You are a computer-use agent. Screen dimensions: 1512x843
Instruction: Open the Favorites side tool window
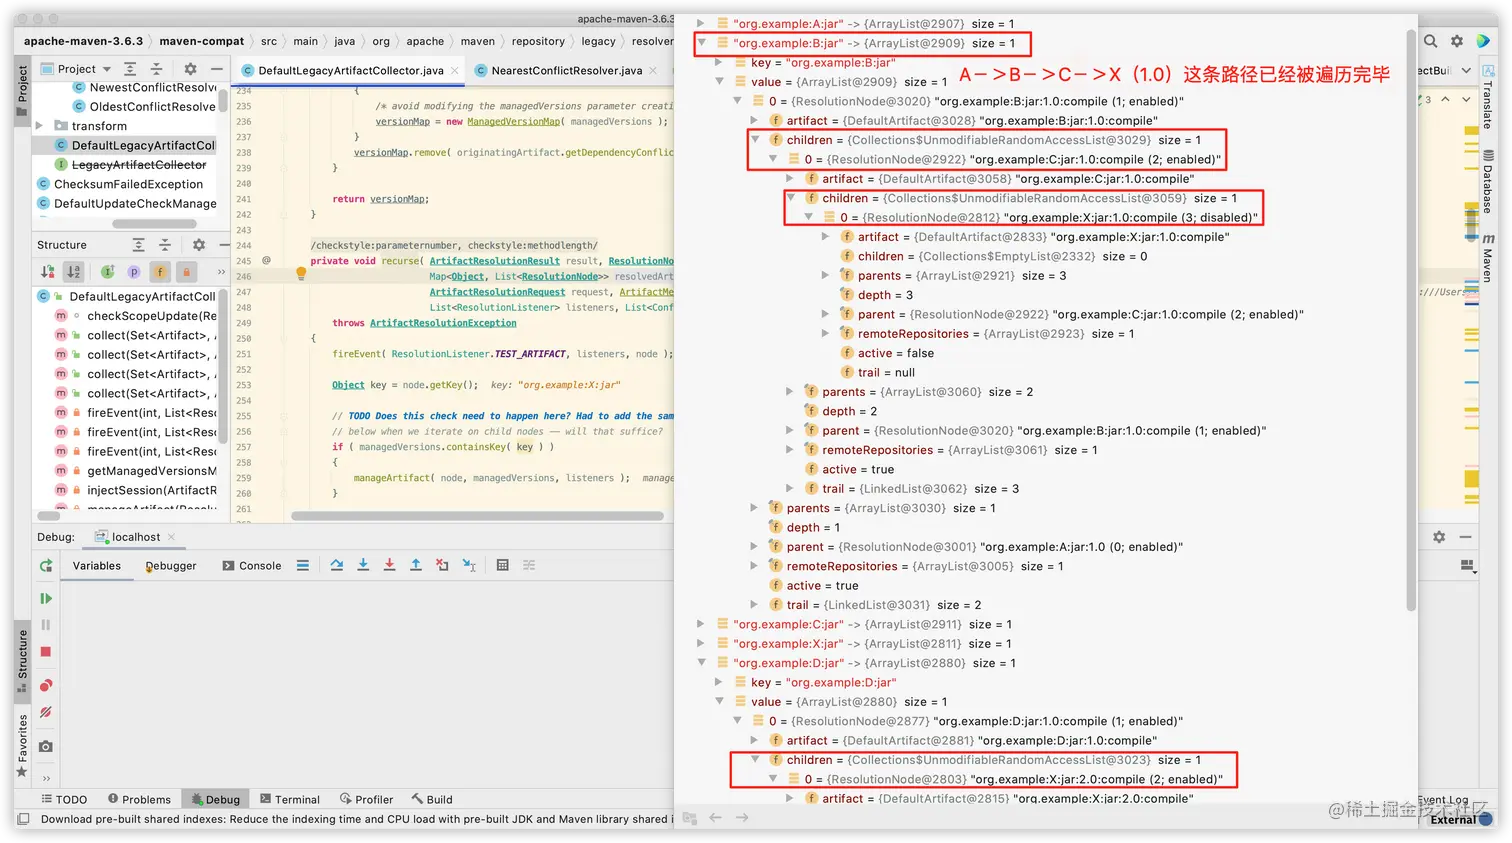pos(22,745)
